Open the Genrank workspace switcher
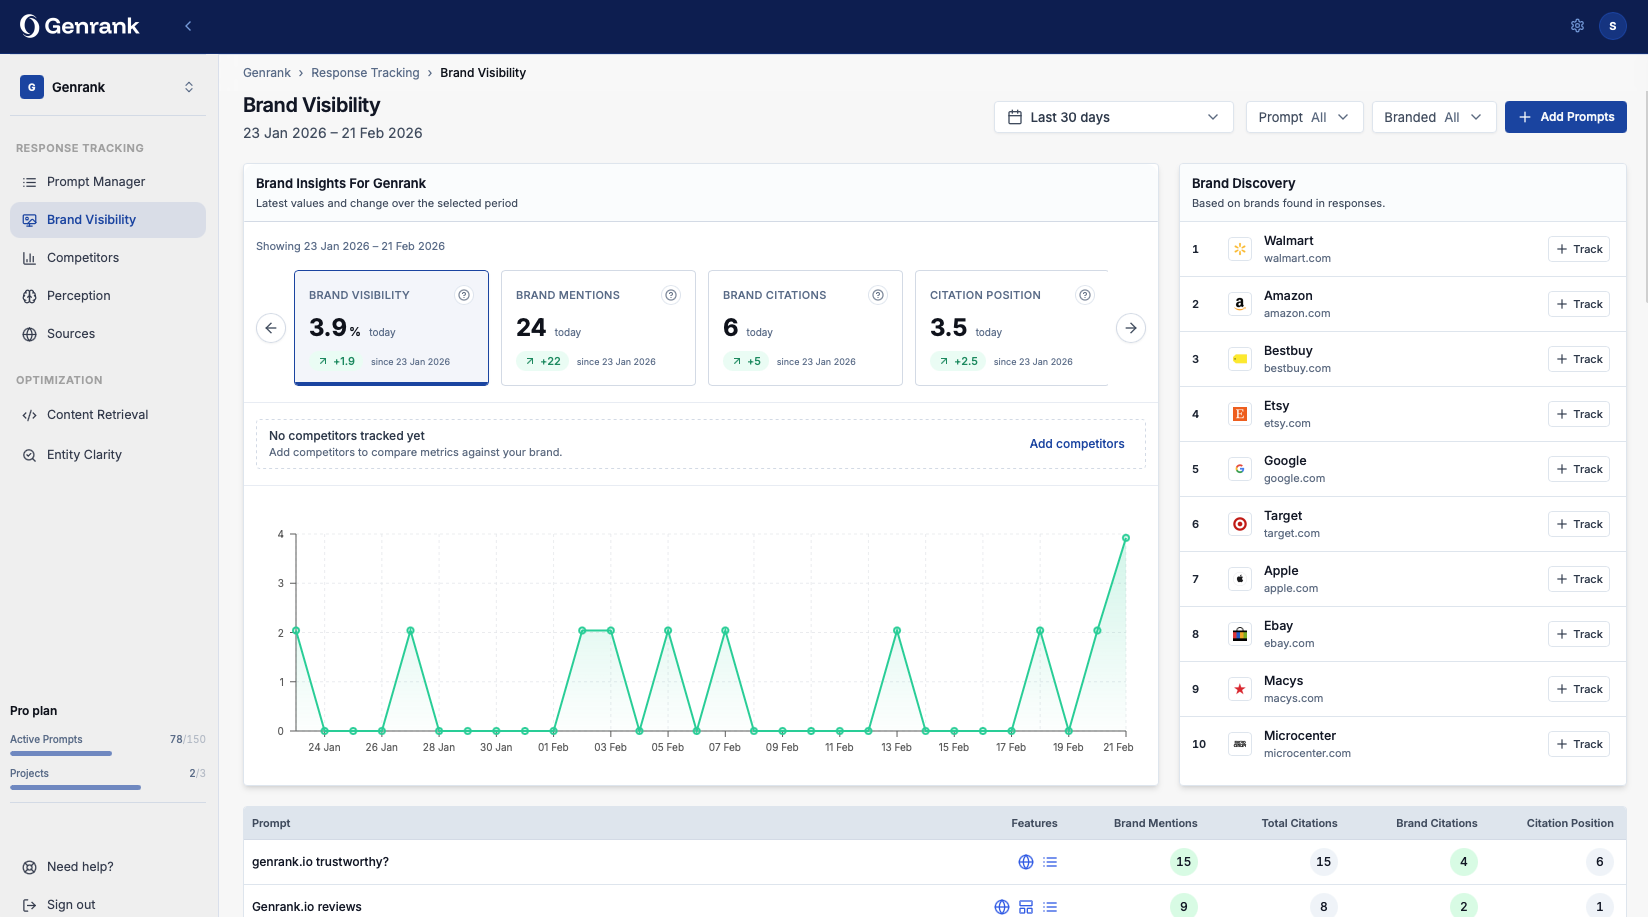The width and height of the screenshot is (1648, 917). (x=108, y=87)
